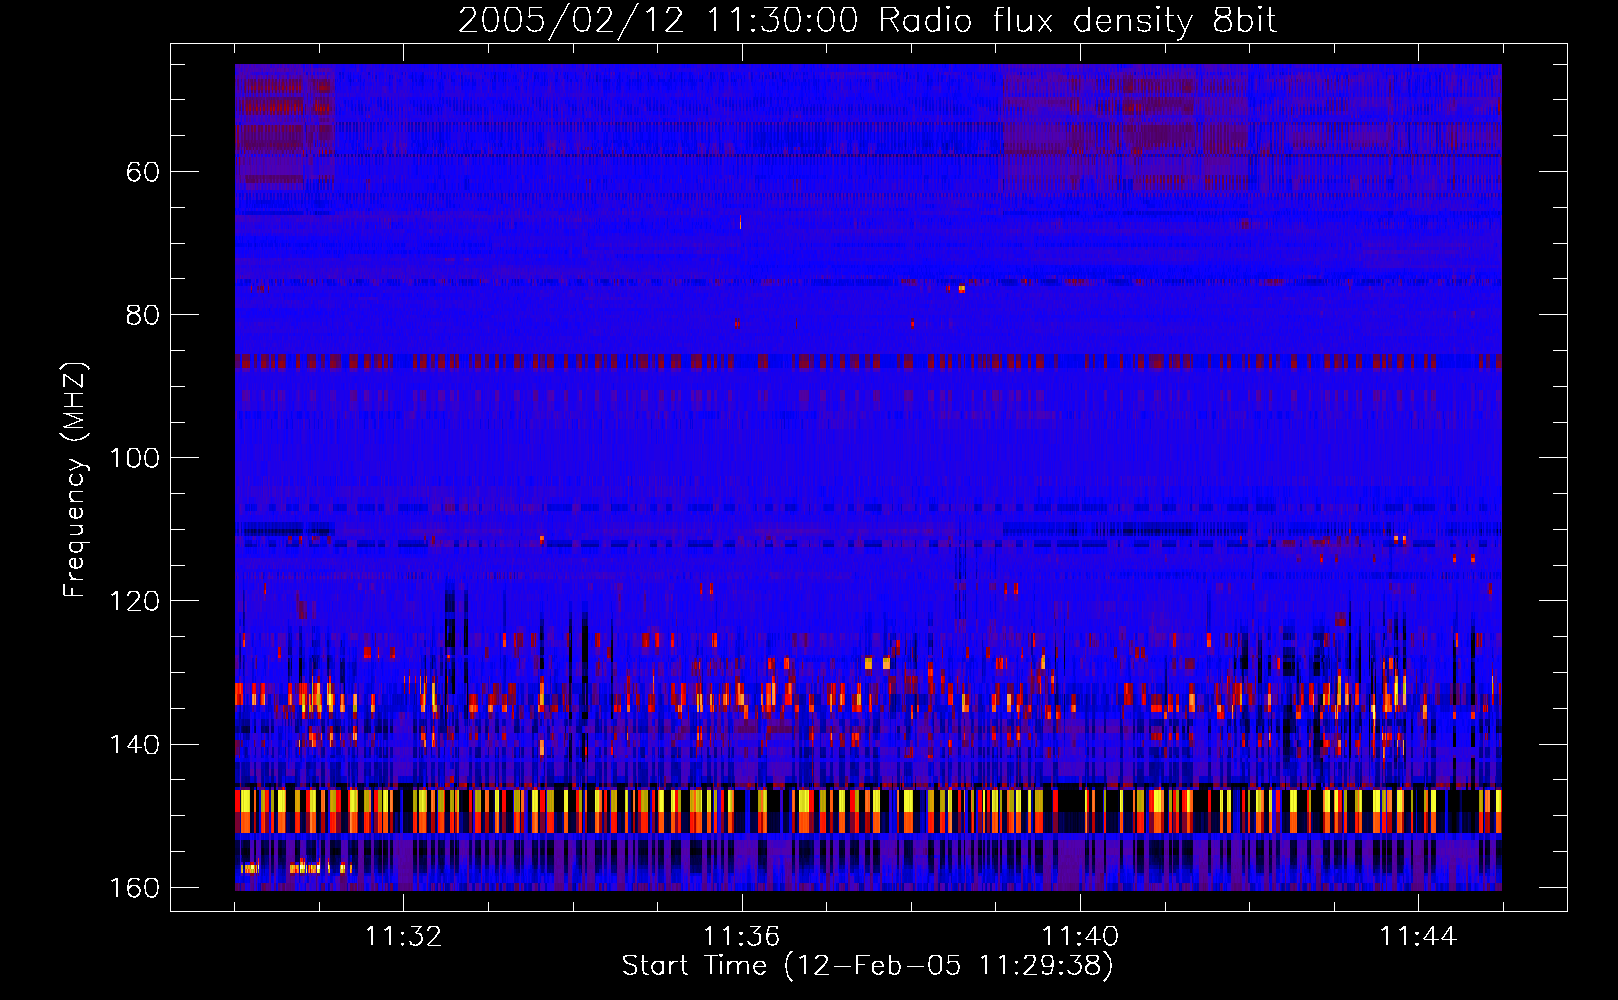This screenshot has height=1000, width=1618.
Task: Click the 11:44 time tick label
Action: (x=1418, y=936)
